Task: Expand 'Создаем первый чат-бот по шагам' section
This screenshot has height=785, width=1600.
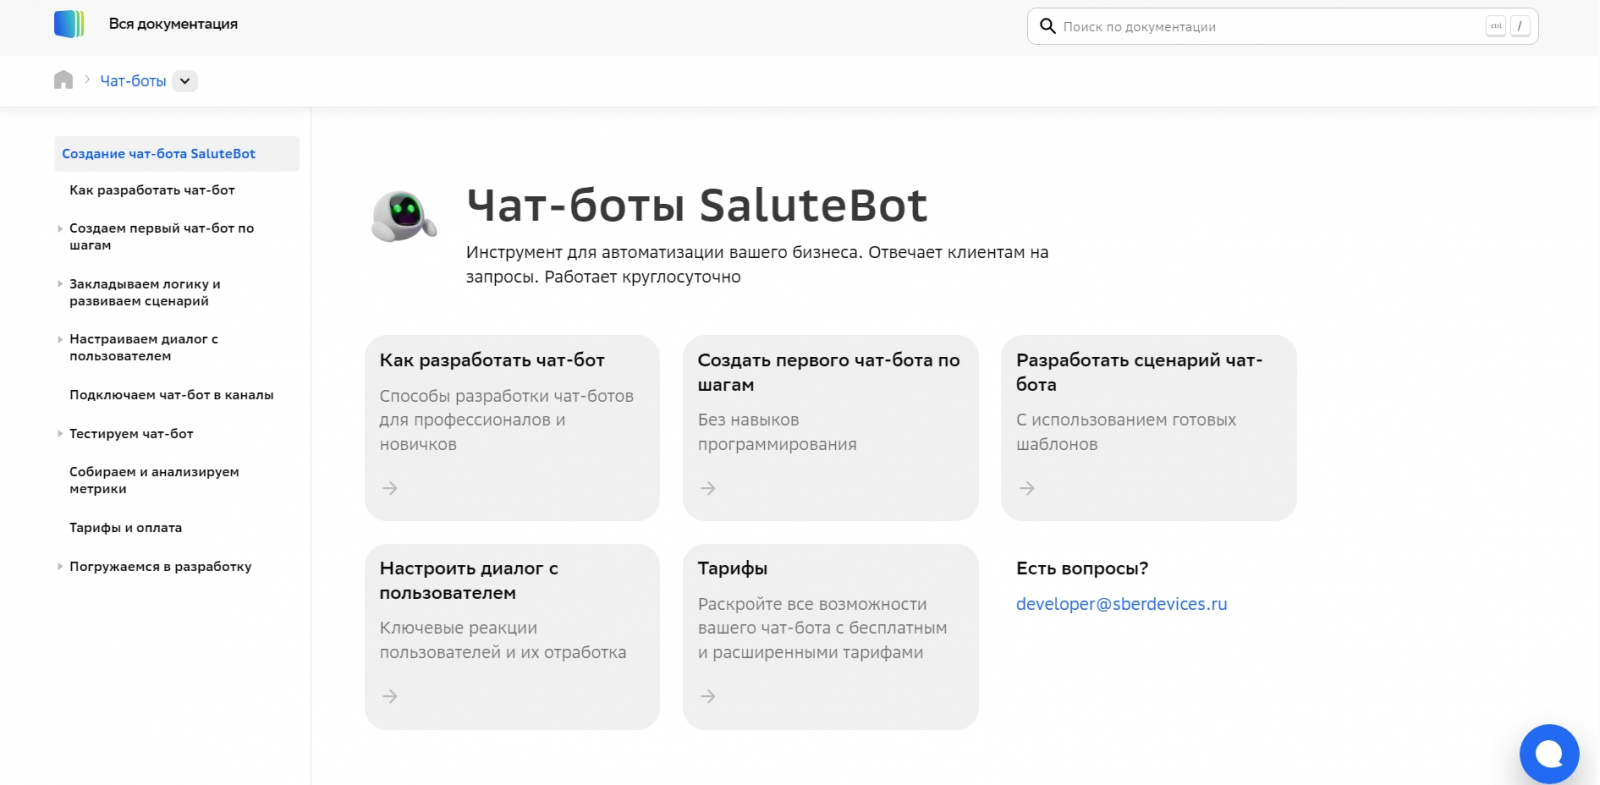Action: pyautogui.click(x=60, y=229)
